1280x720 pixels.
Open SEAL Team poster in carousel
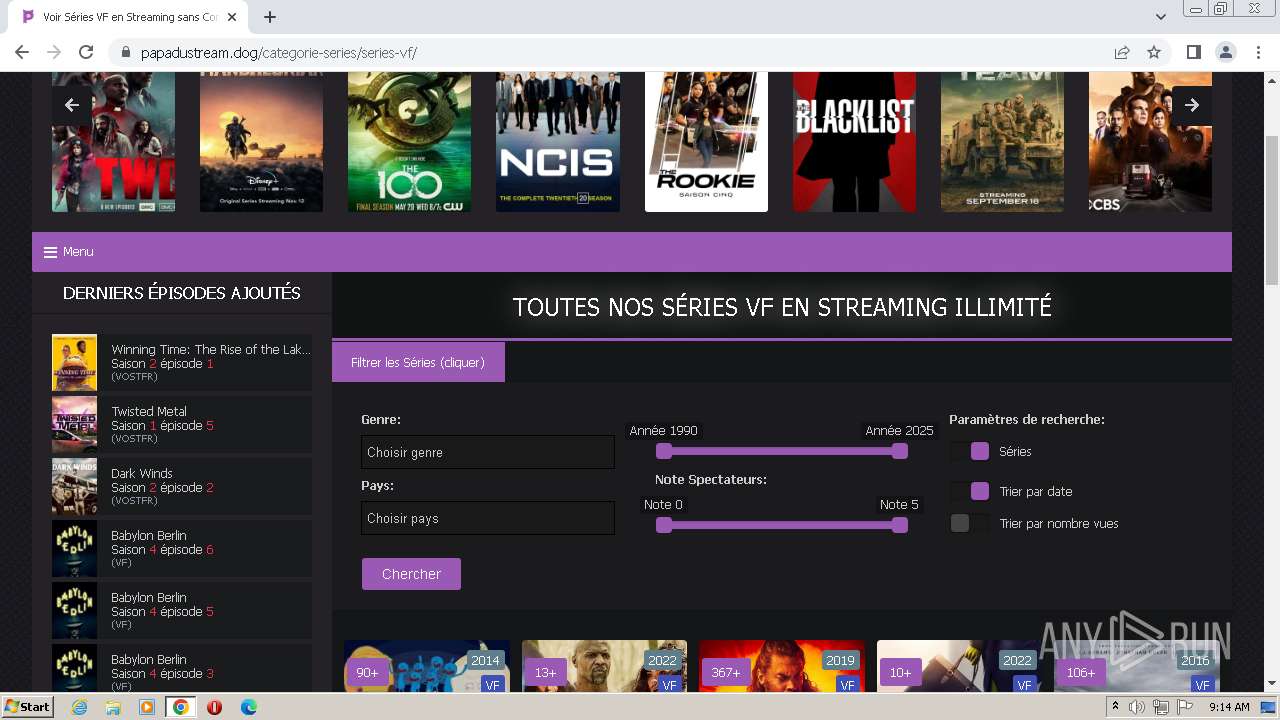pyautogui.click(x=1002, y=142)
